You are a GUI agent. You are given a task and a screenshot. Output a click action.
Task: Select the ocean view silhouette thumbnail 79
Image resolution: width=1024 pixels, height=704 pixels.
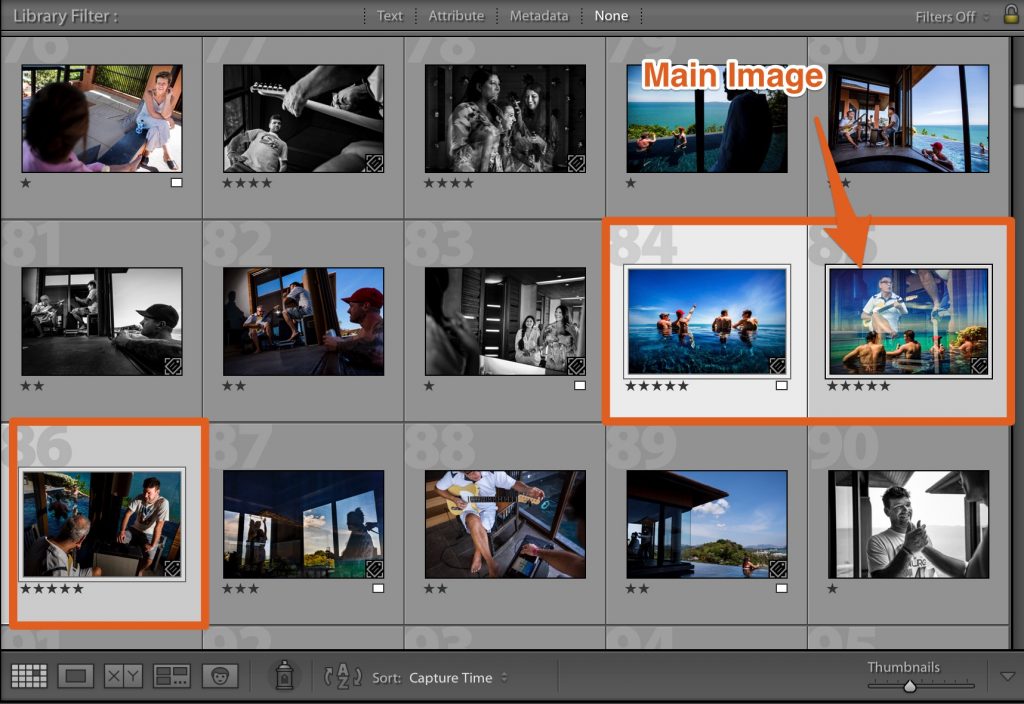coord(707,118)
